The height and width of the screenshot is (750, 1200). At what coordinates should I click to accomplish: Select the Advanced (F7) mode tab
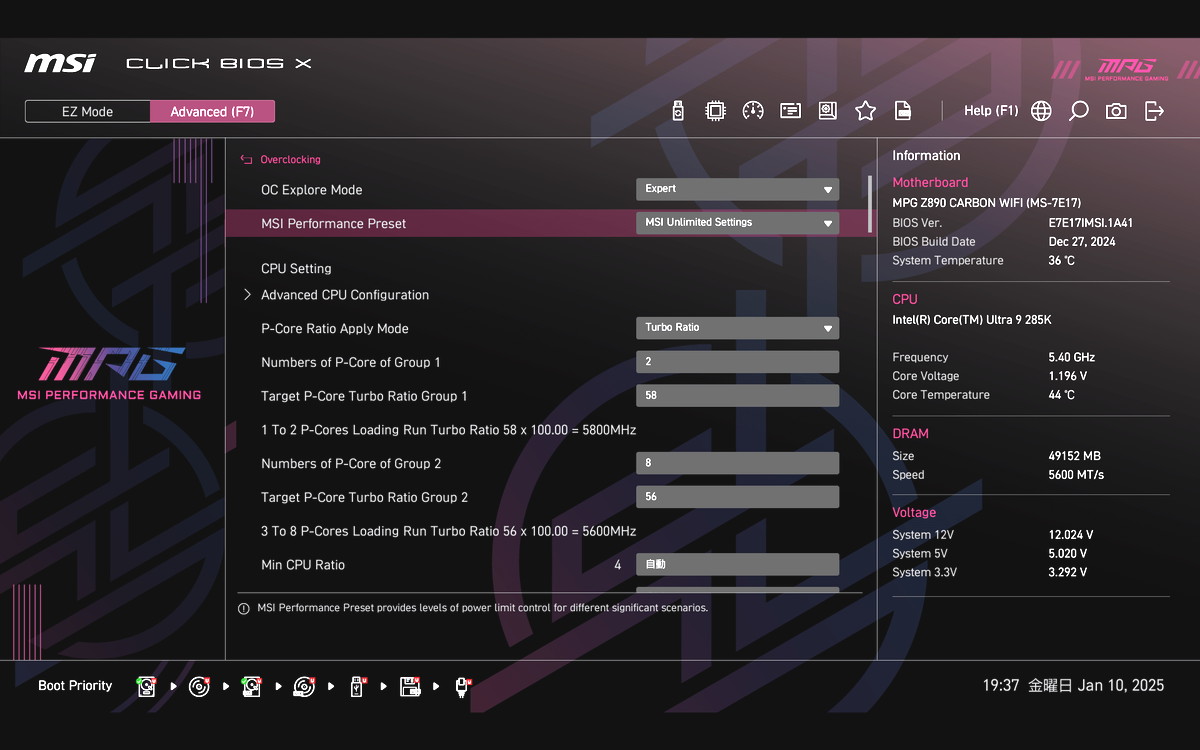tap(212, 112)
